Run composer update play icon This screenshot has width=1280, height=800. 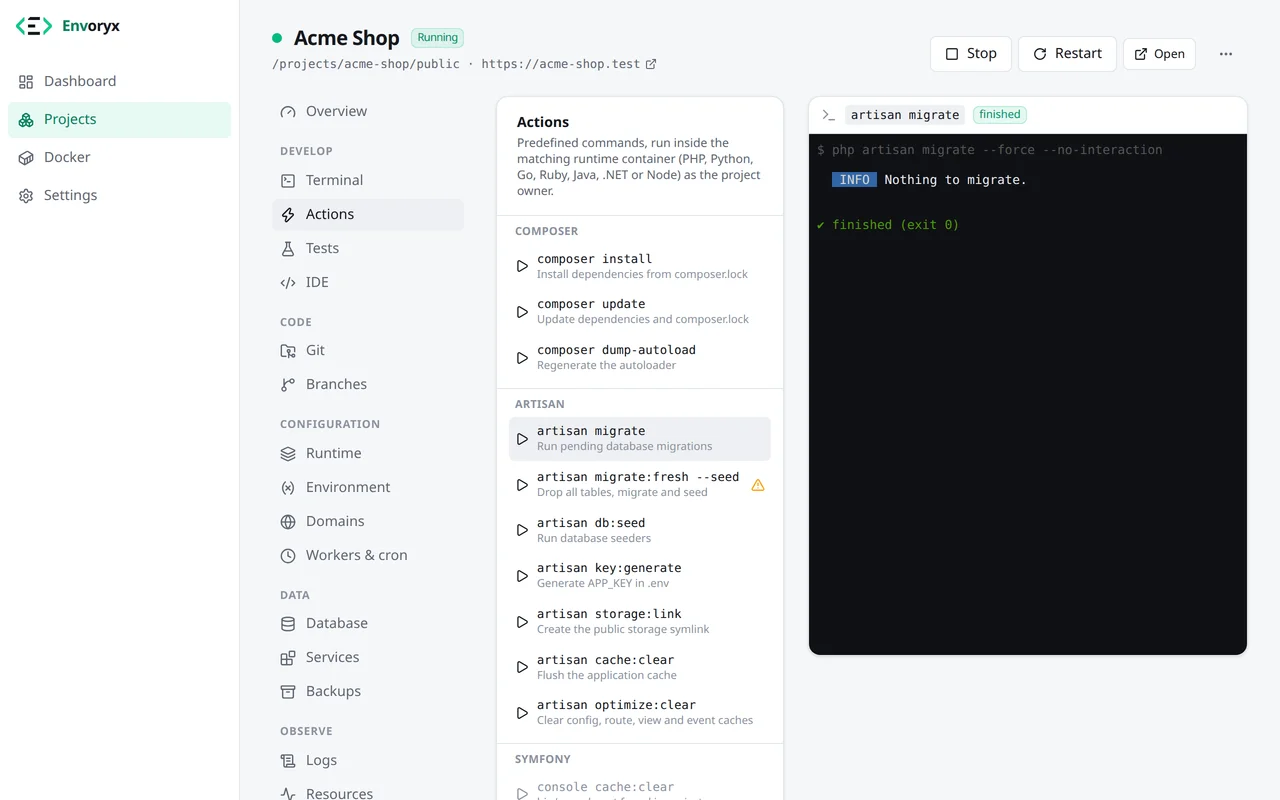click(x=522, y=312)
